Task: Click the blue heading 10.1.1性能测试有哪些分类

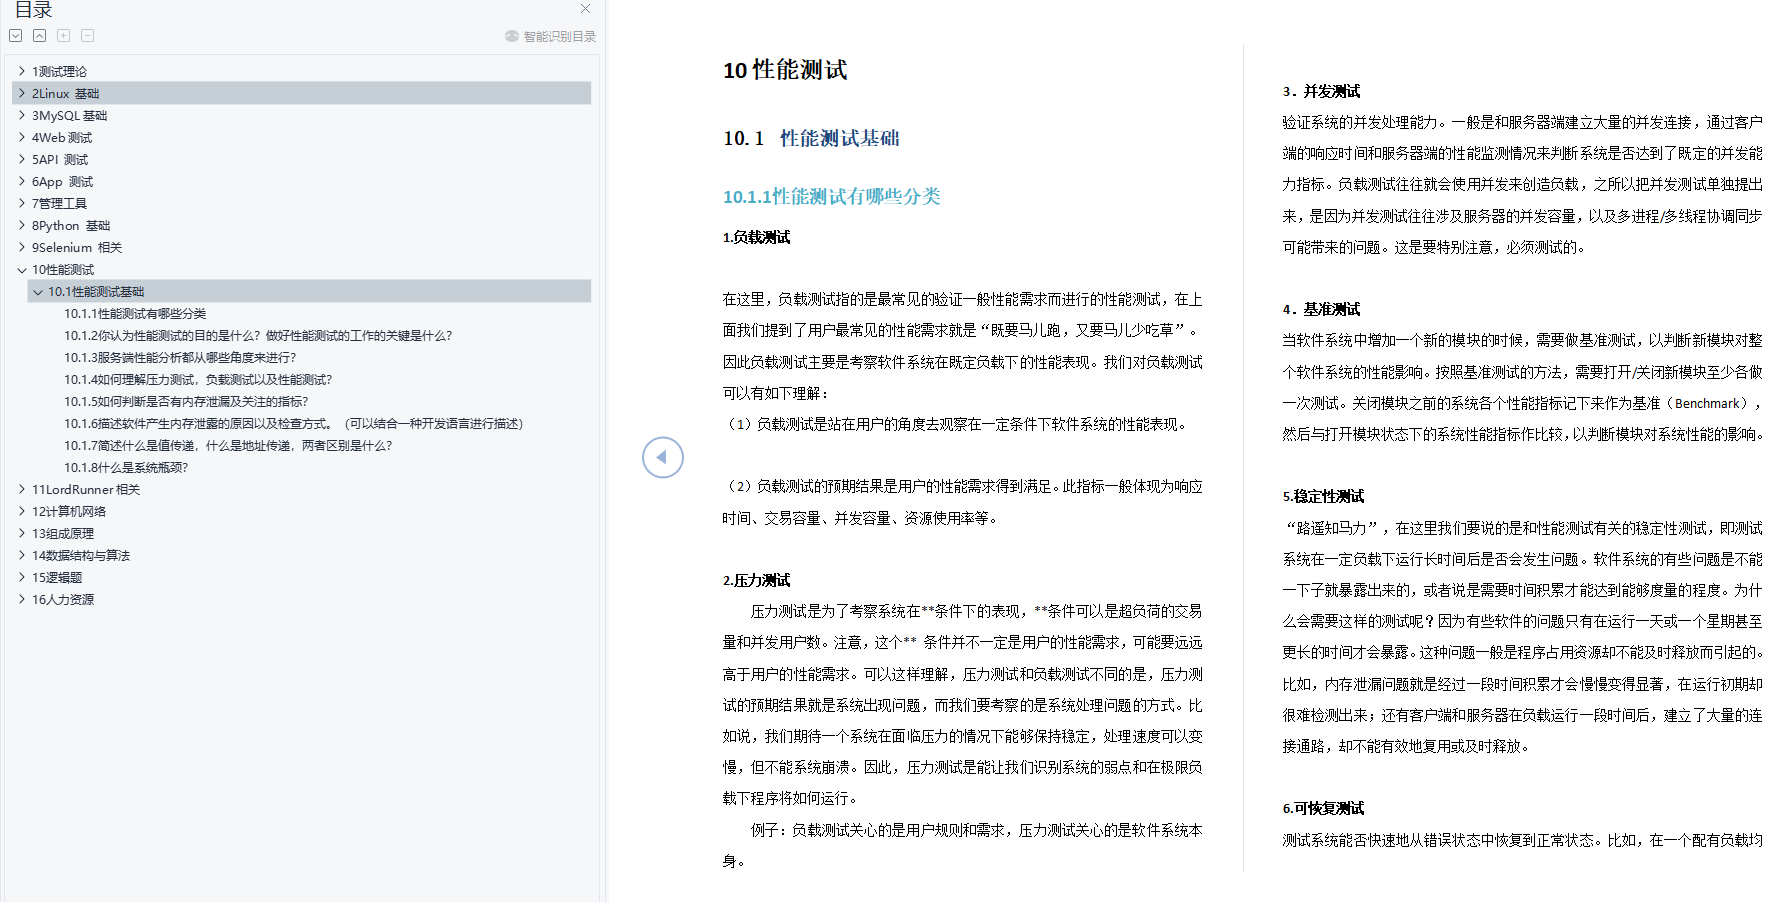Action: (x=832, y=196)
